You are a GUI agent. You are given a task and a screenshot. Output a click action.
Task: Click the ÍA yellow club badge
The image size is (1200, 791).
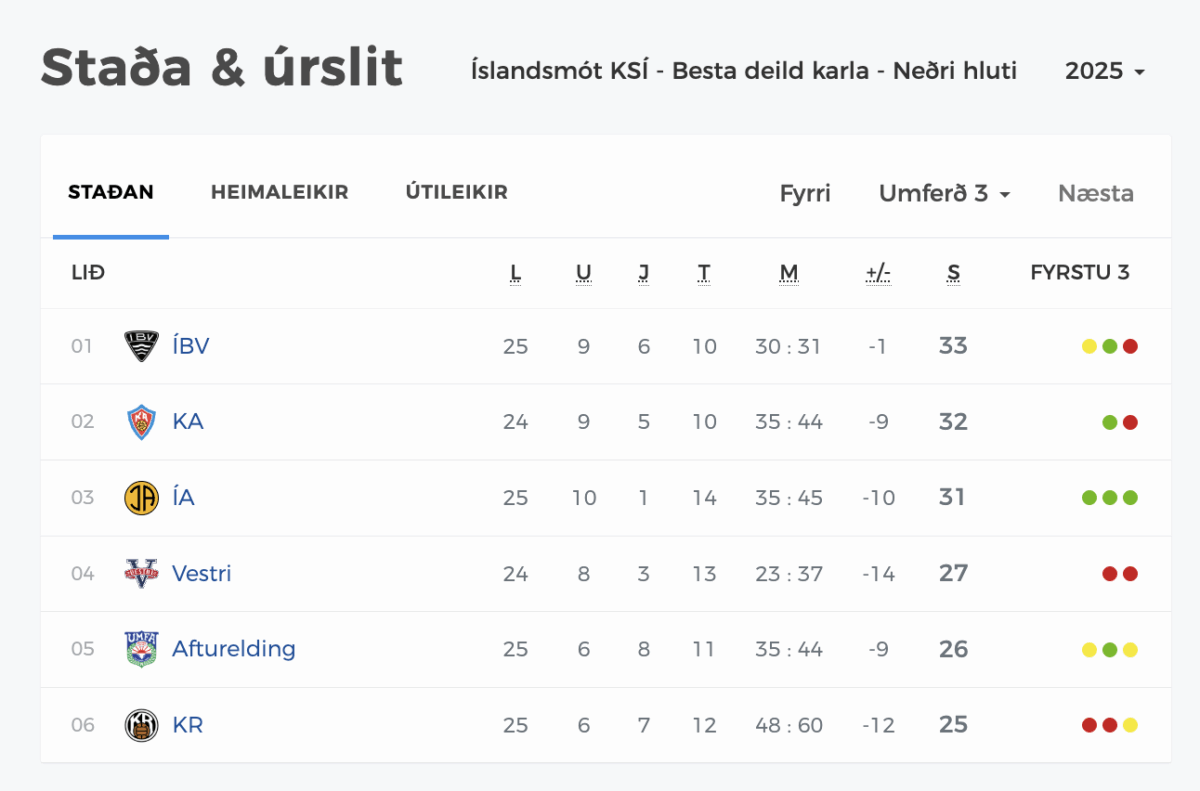pos(141,498)
